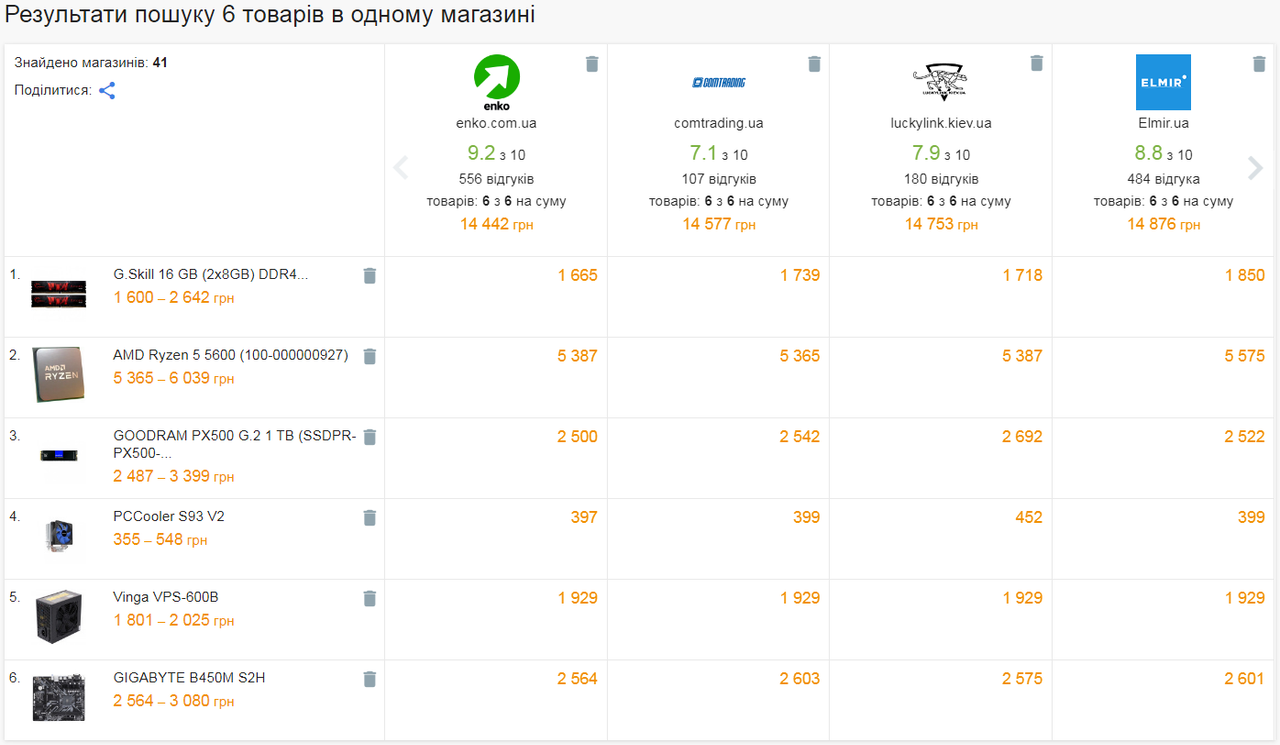The width and height of the screenshot is (1280, 745).
Task: Click price range 5 365 – 6 039 грн
Action: (x=174, y=379)
